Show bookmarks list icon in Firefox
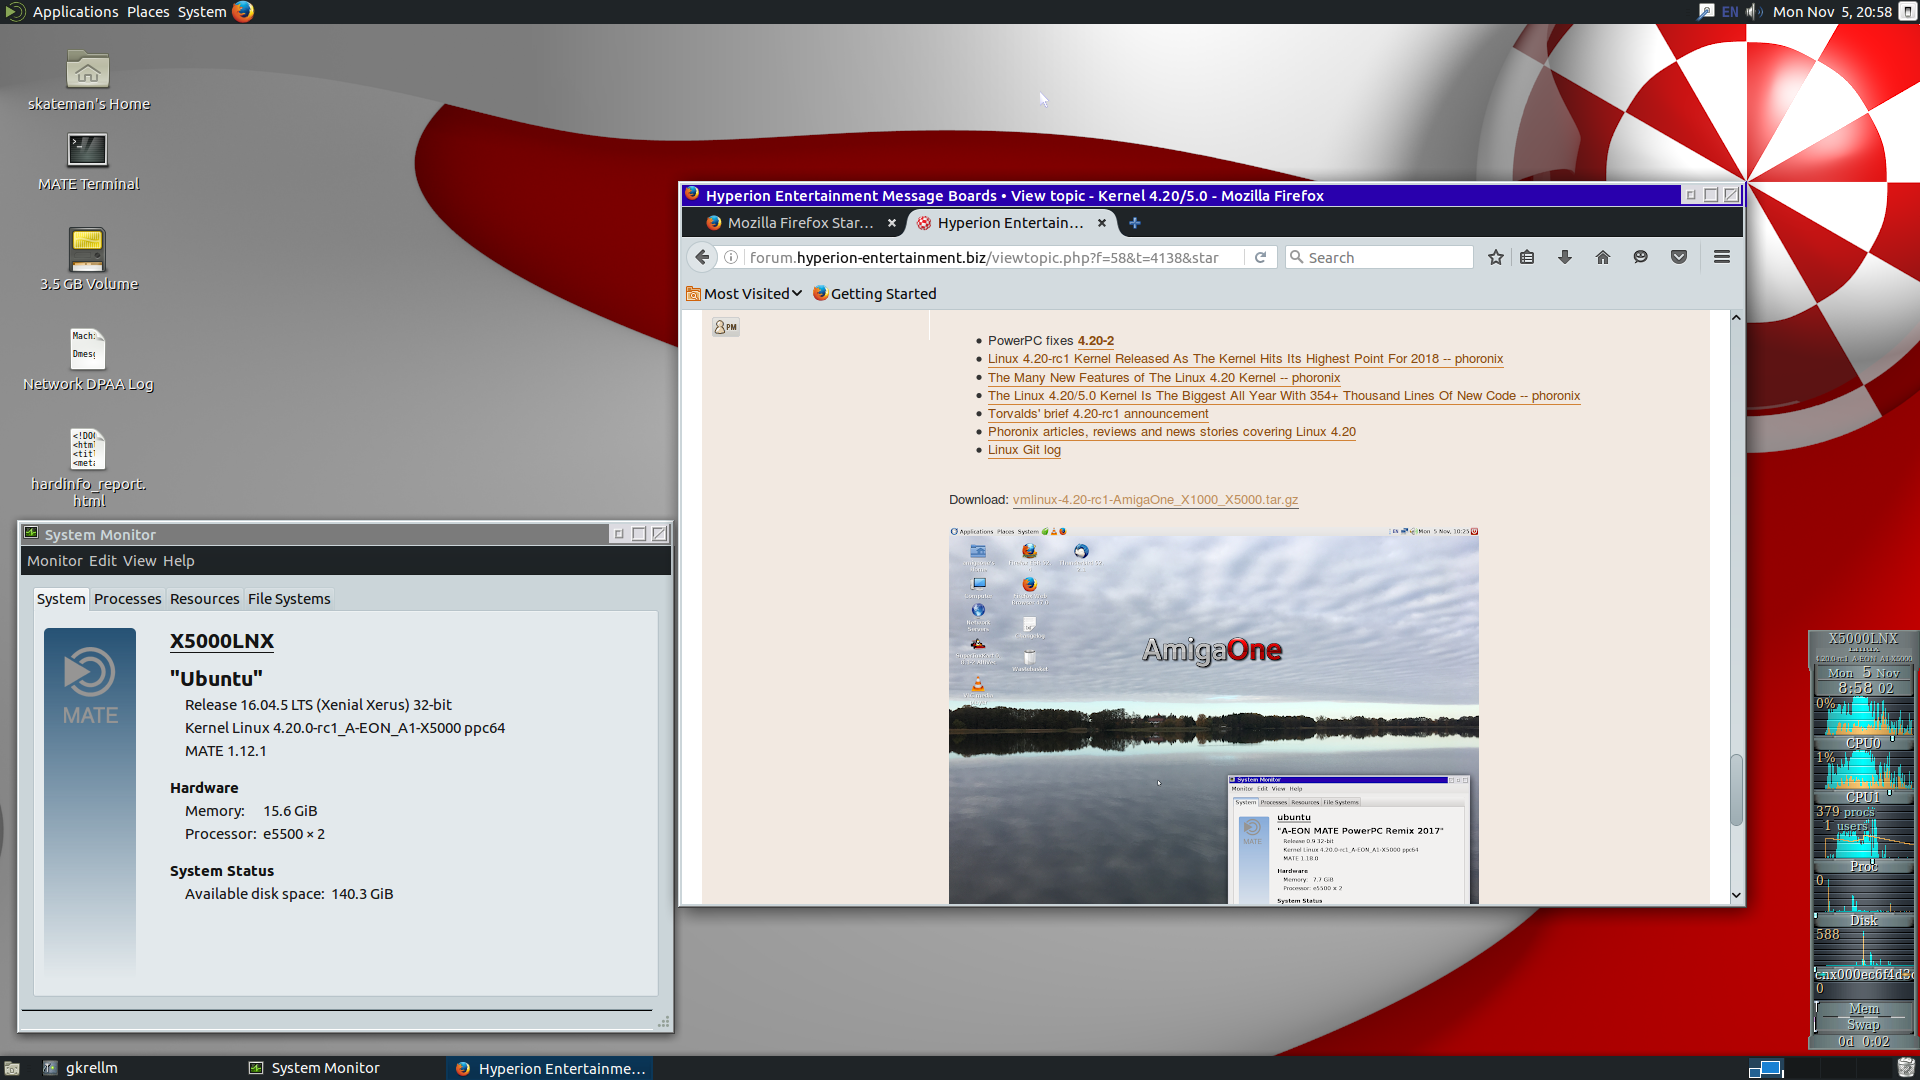This screenshot has width=1920, height=1080. click(x=1527, y=257)
